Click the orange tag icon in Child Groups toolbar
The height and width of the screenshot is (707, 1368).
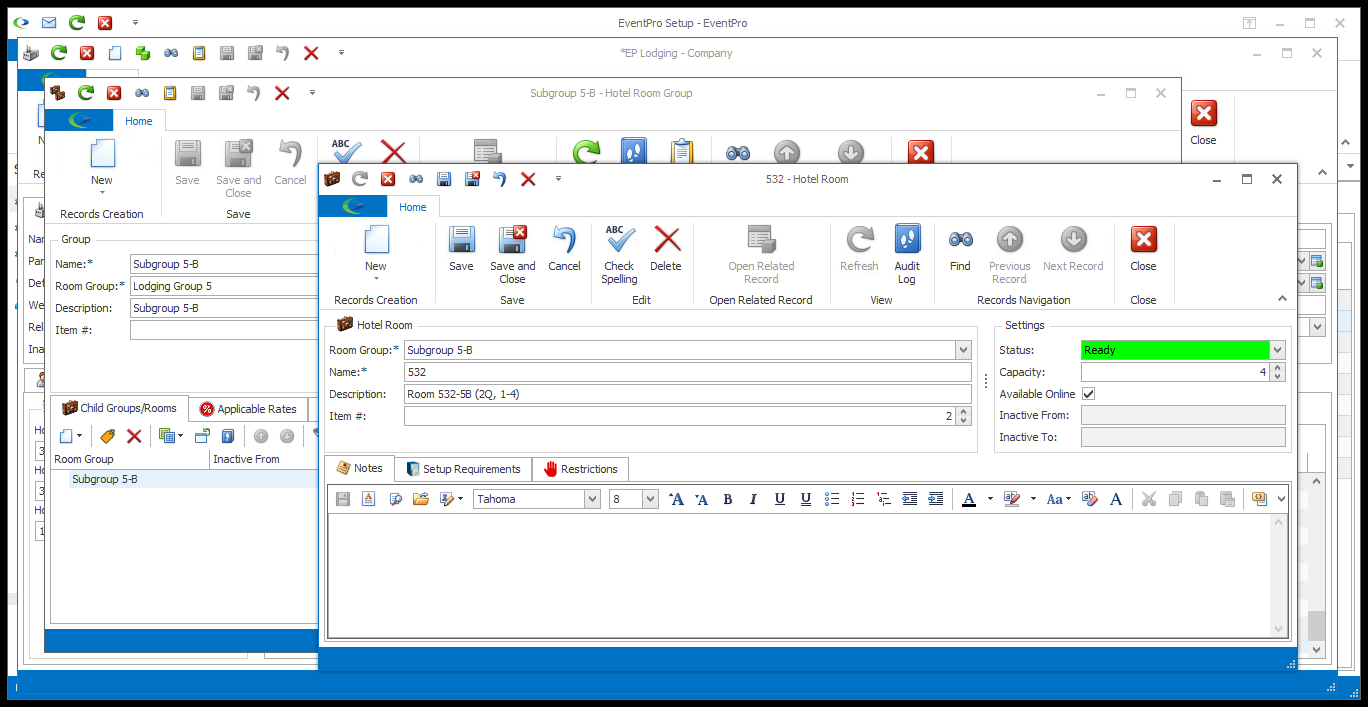[x=108, y=436]
